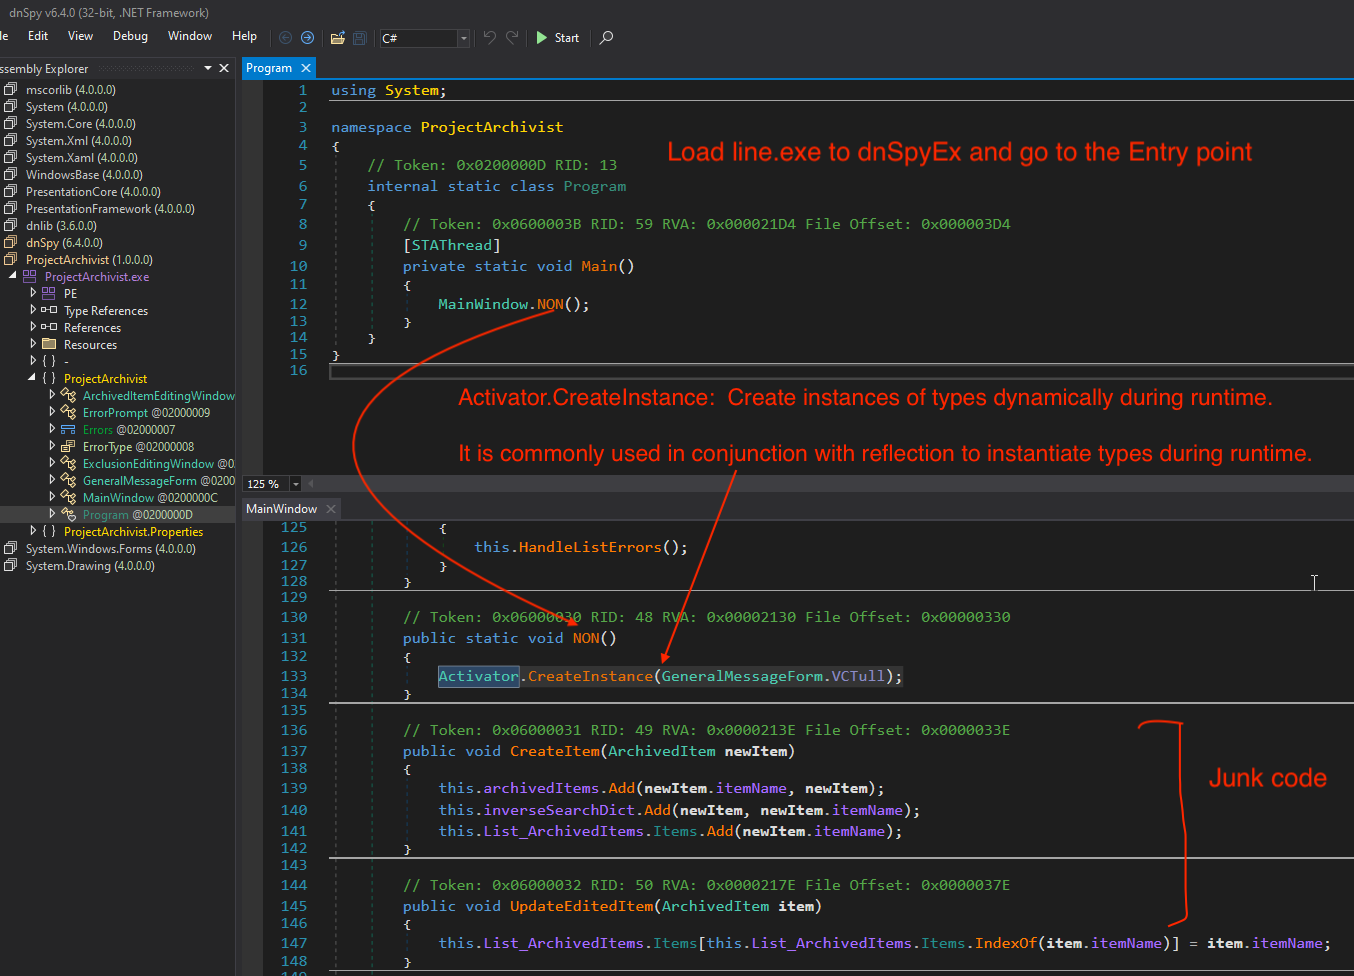1354x976 pixels.
Task: Click the Type References icon
Action: pyautogui.click(x=49, y=310)
